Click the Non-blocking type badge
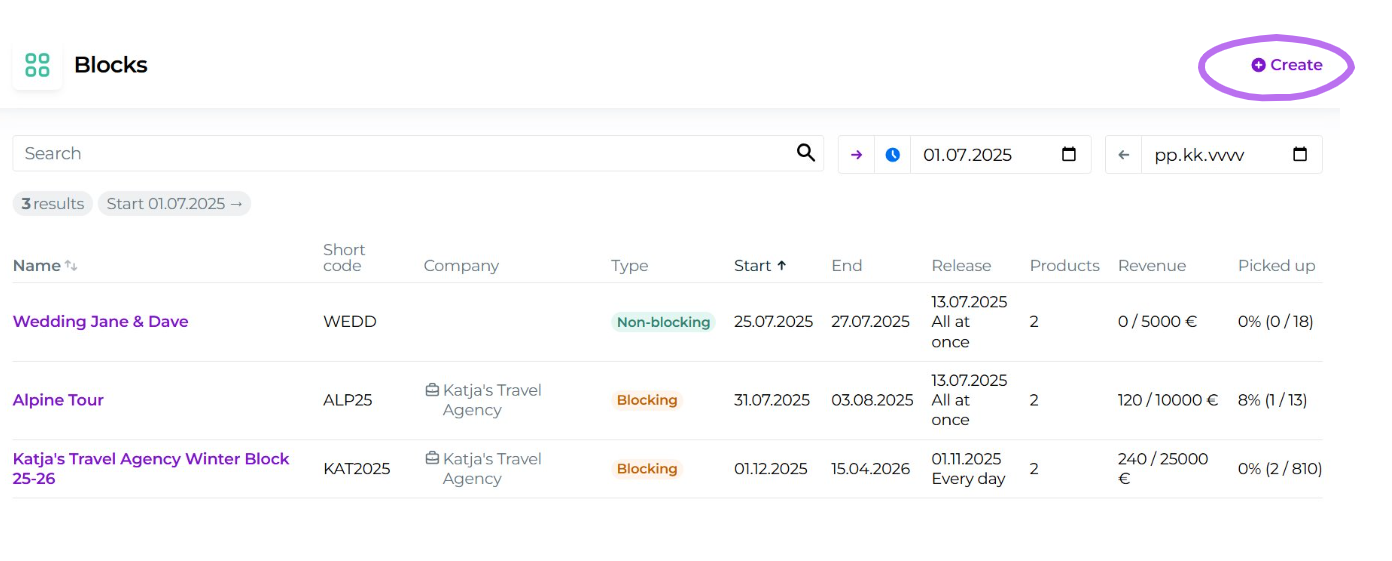Screen dimensions: 1392x561 (x=663, y=322)
